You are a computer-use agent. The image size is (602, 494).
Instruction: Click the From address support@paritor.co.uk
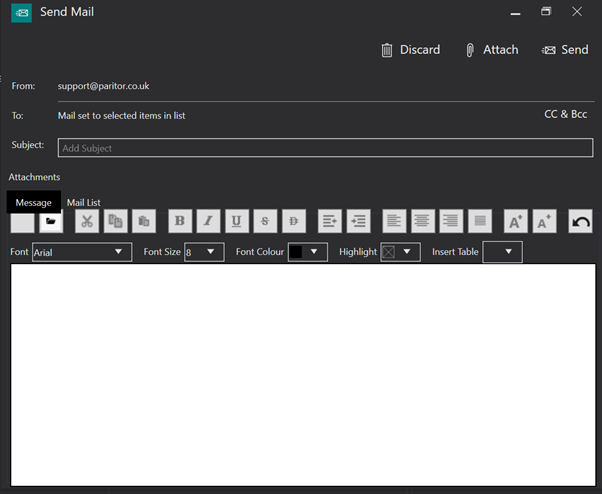[103, 86]
